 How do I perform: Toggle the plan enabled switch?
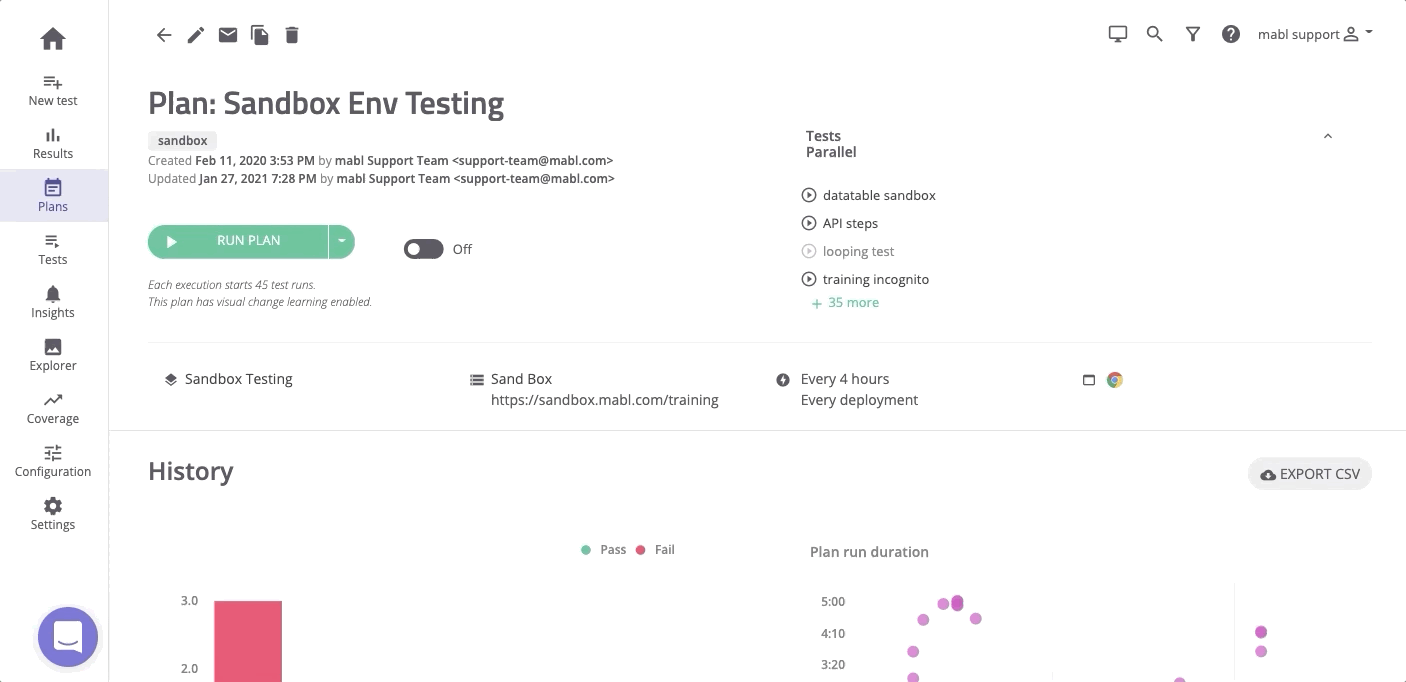click(423, 249)
